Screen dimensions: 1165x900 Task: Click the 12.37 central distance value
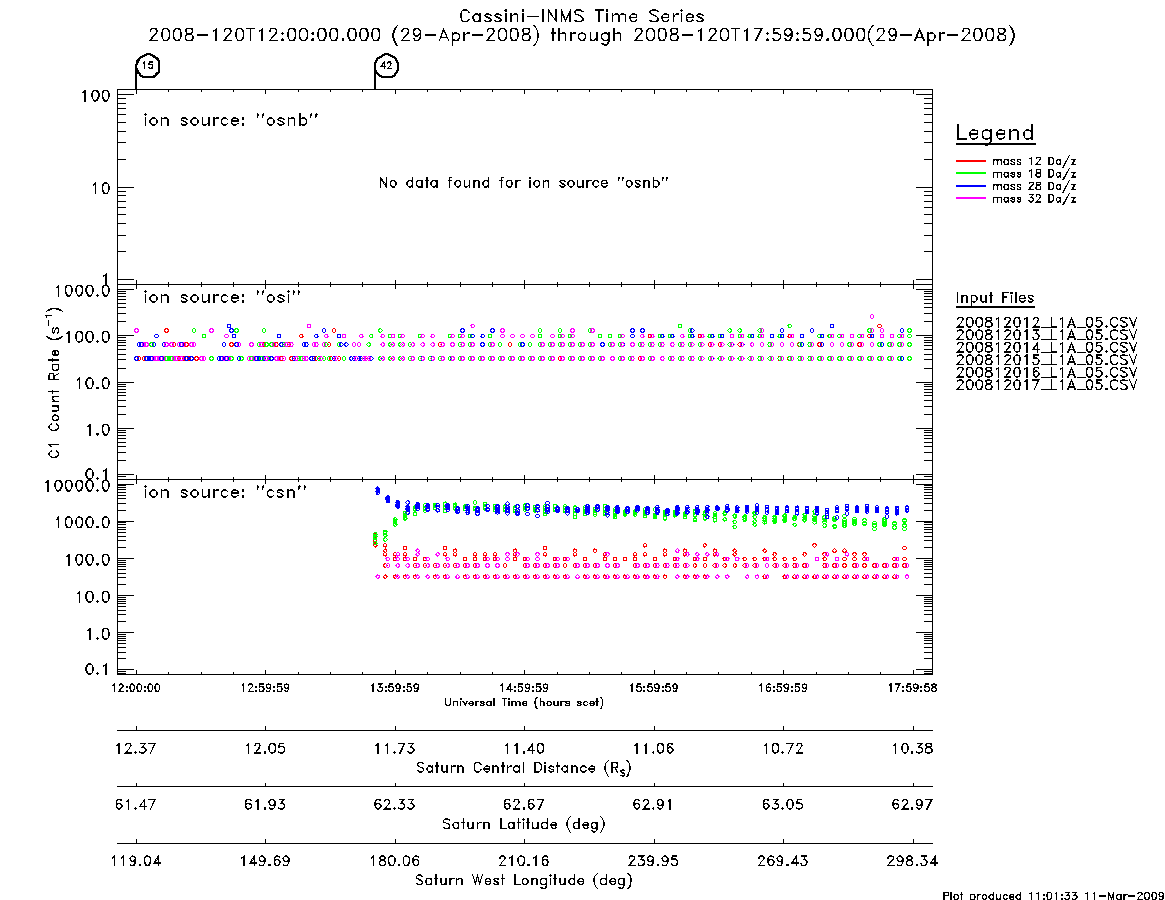coord(136,748)
